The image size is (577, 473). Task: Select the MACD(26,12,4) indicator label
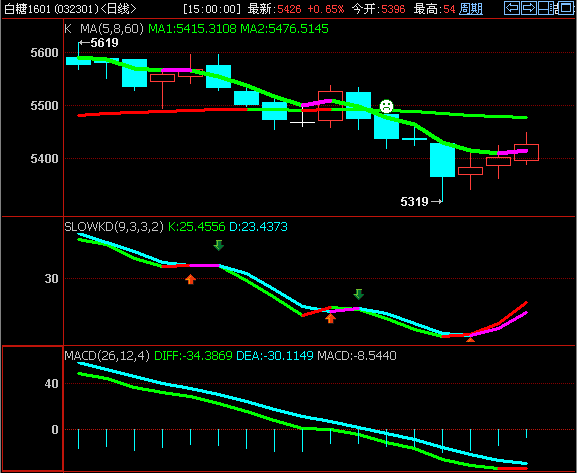107,356
